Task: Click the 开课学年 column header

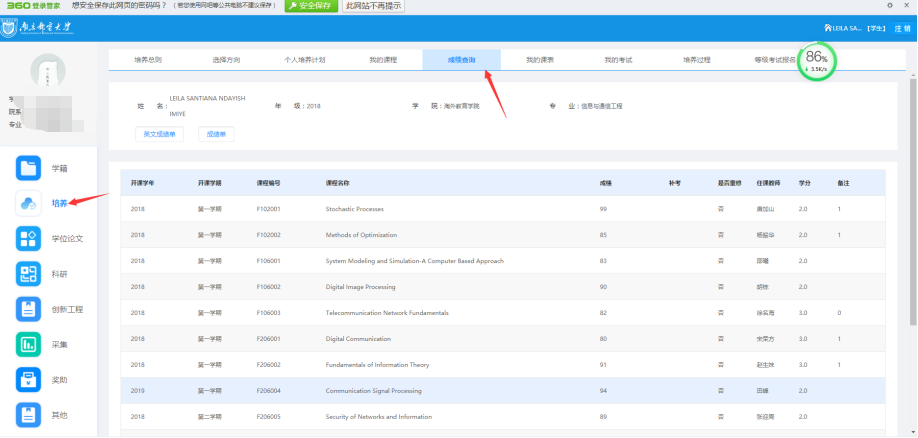Action: tap(142, 183)
